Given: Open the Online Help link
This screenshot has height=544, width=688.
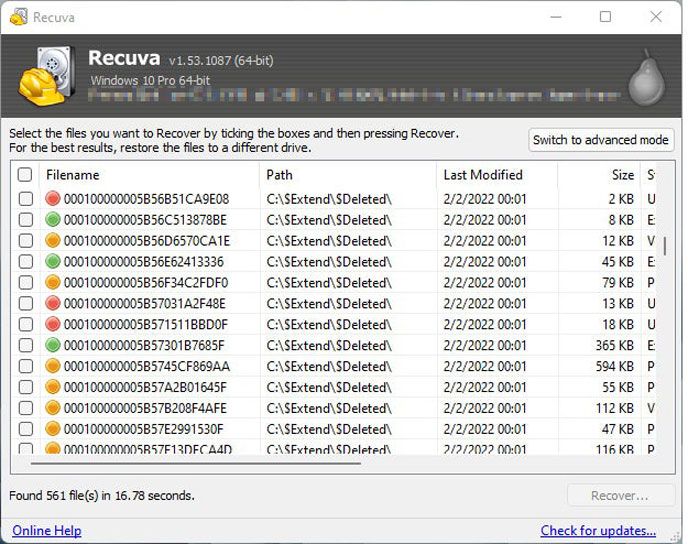Looking at the screenshot, I should [x=47, y=530].
